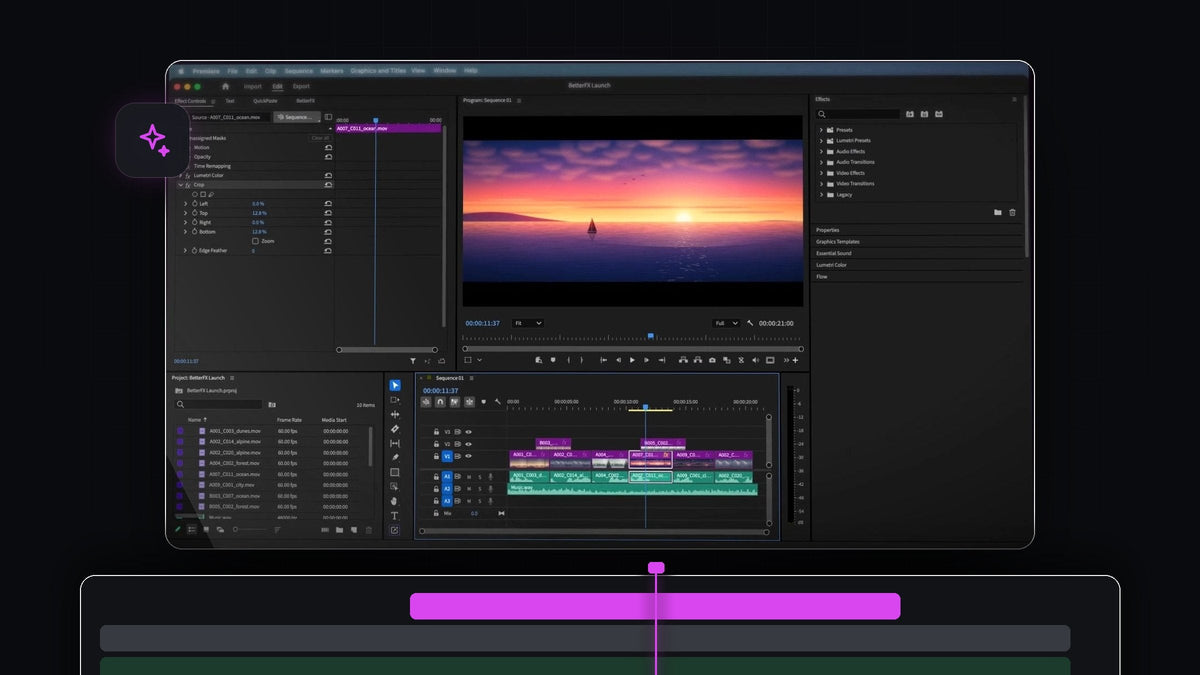This screenshot has height=675, width=1200.
Task: Click the Home icon in workspace bar
Action: click(x=225, y=86)
